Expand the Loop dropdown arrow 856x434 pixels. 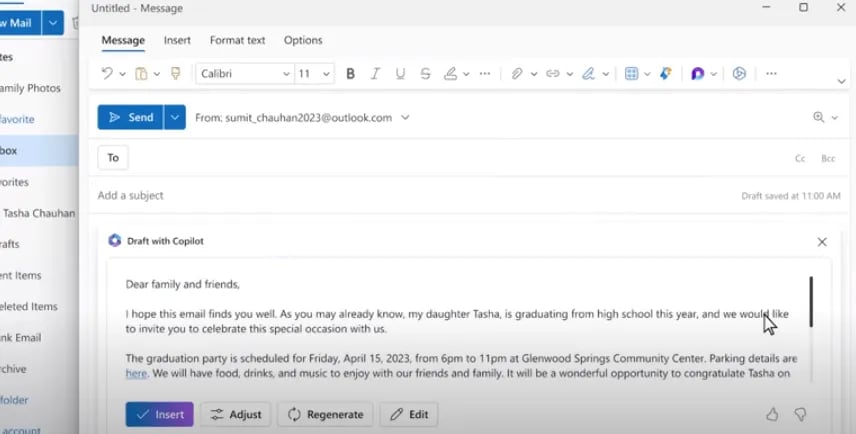click(714, 74)
